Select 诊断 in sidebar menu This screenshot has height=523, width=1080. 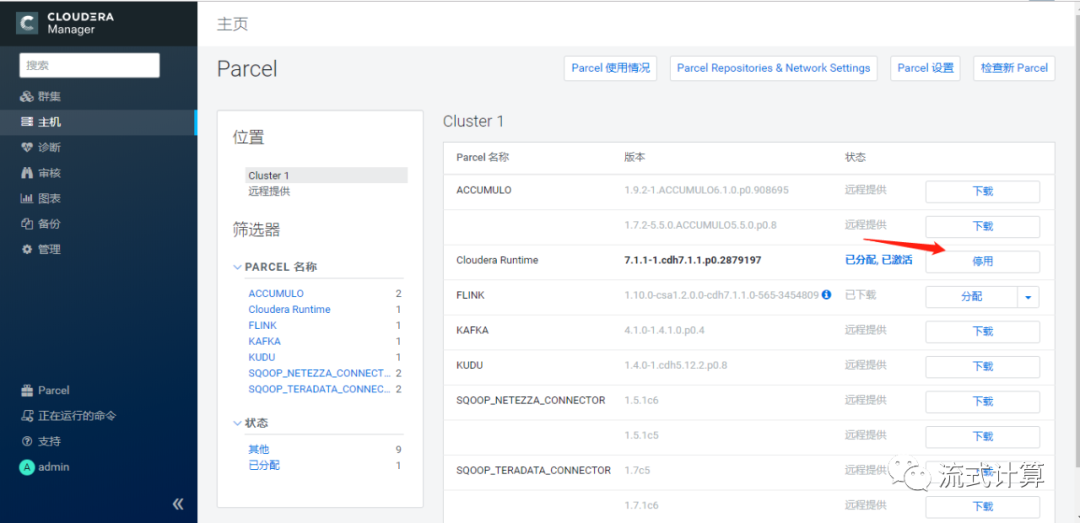pos(50,147)
